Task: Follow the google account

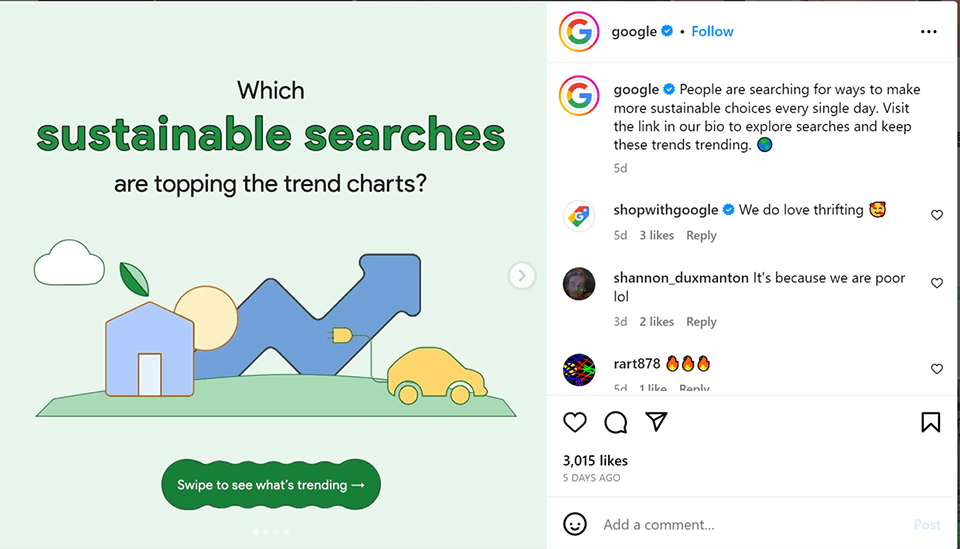Action: tap(712, 32)
